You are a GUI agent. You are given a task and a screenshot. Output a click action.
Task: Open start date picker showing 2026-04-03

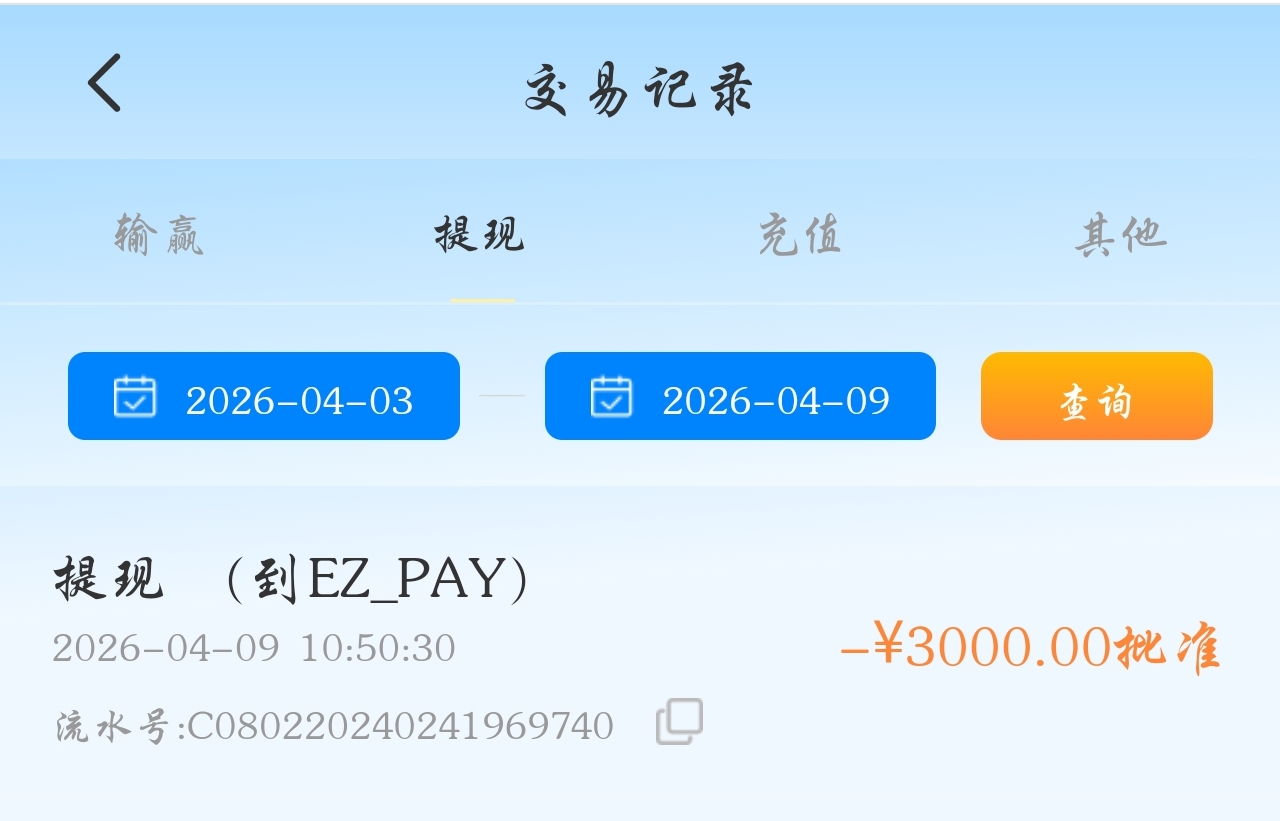point(264,396)
